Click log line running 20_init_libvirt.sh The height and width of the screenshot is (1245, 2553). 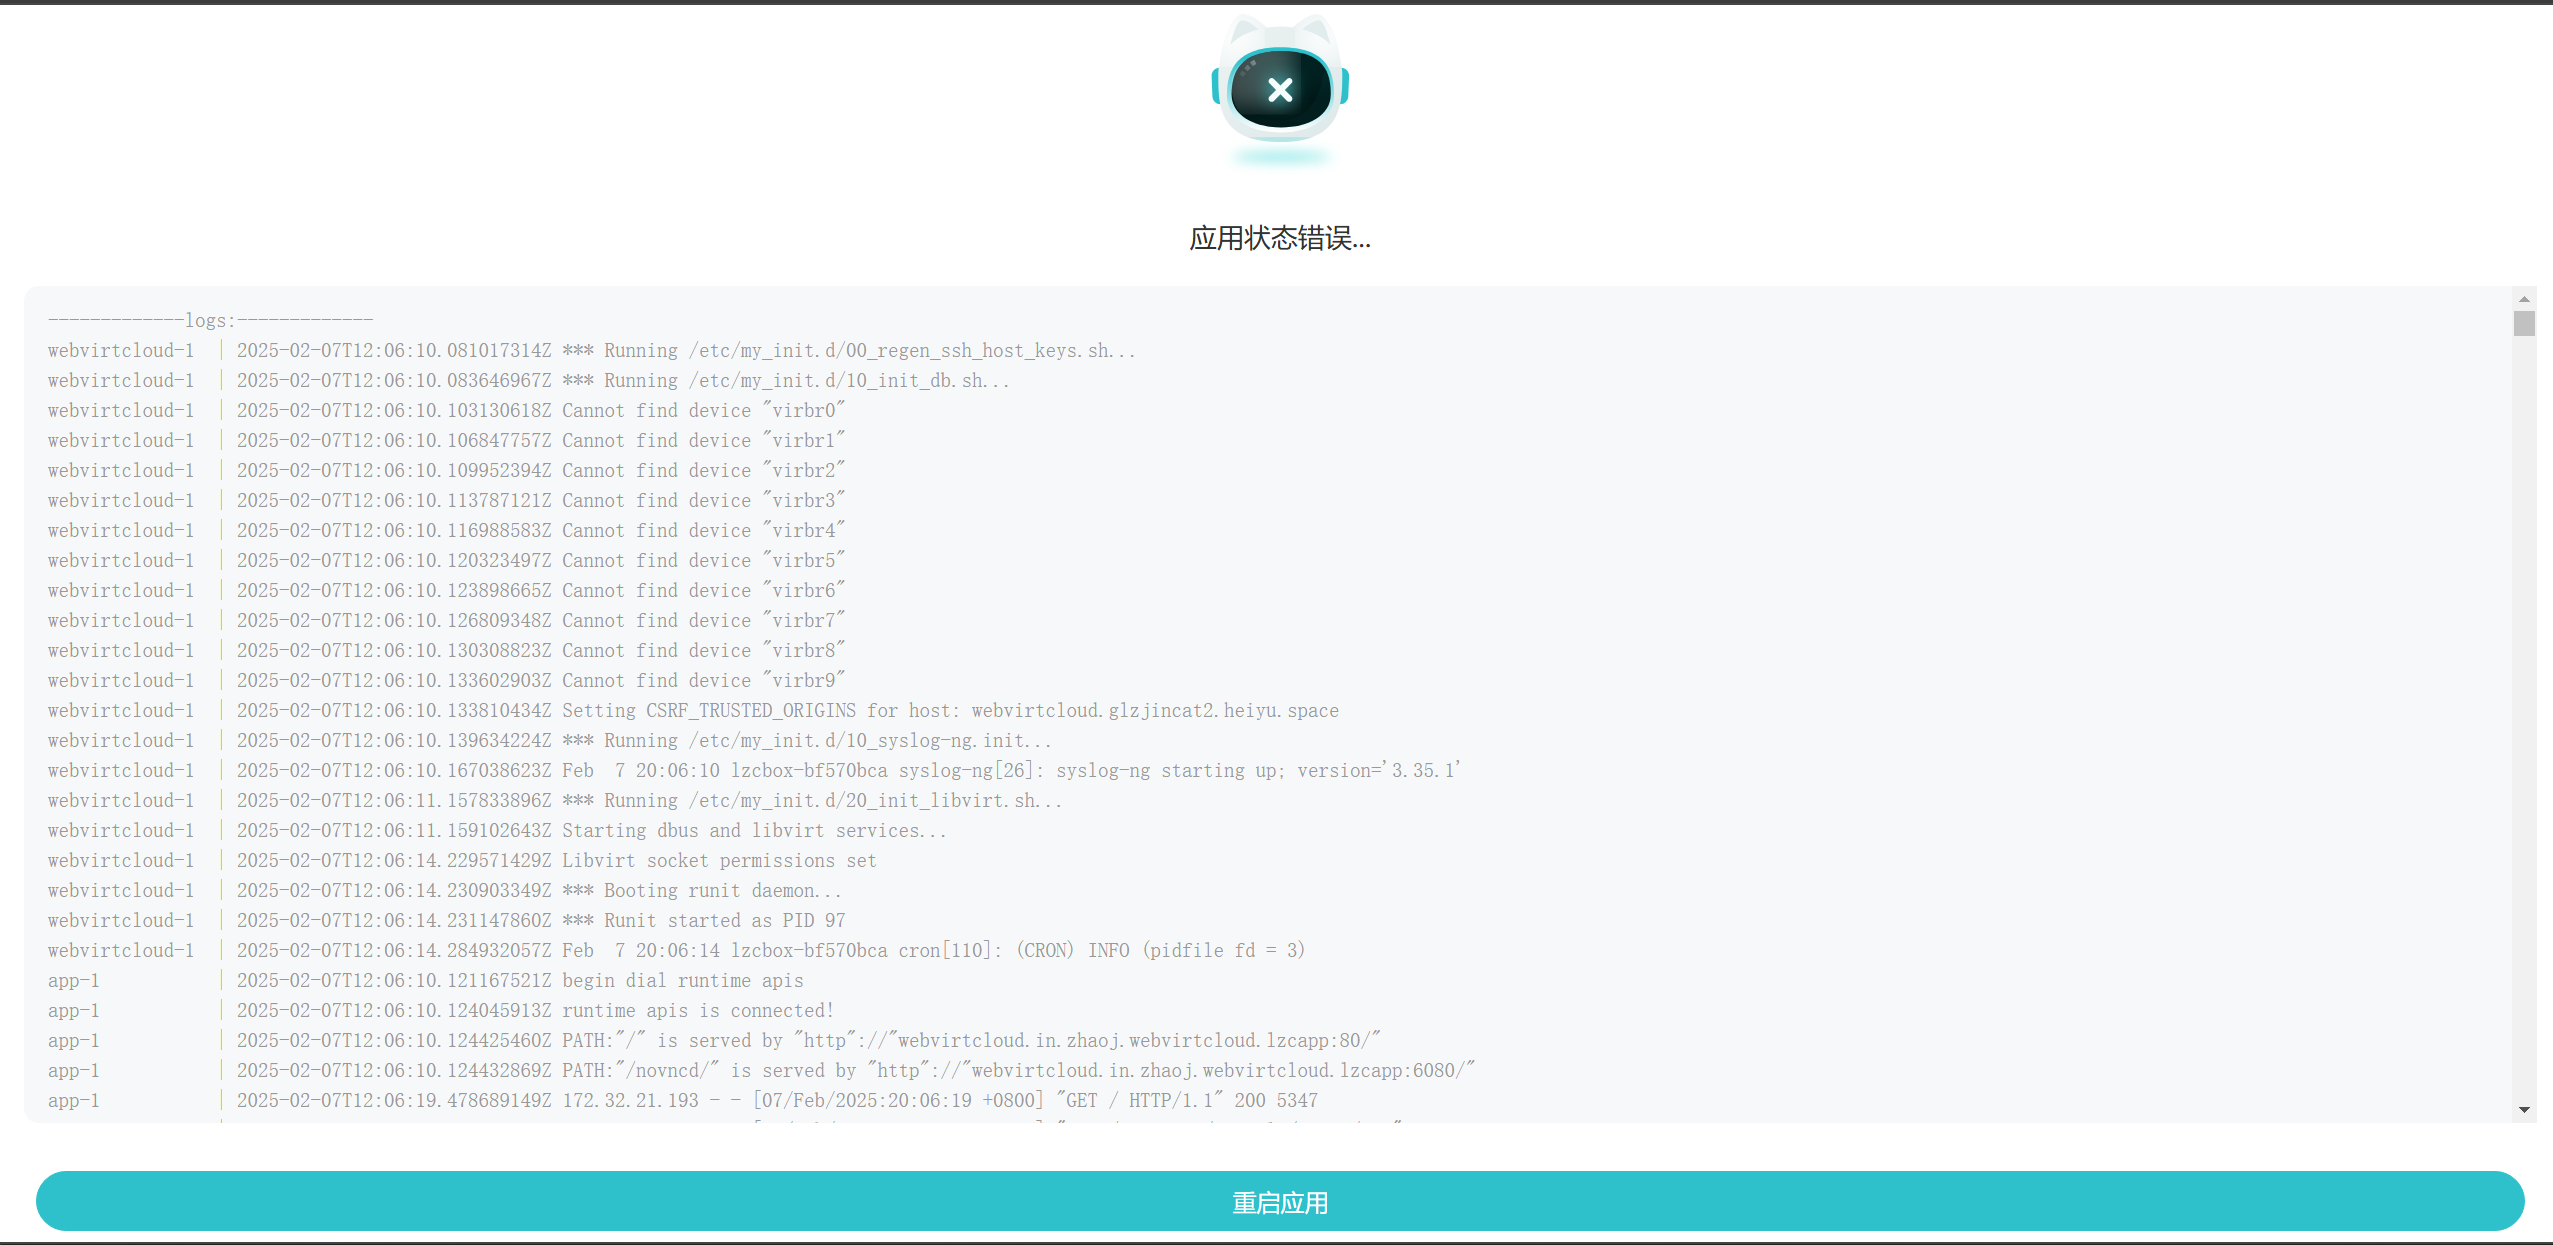coord(554,800)
